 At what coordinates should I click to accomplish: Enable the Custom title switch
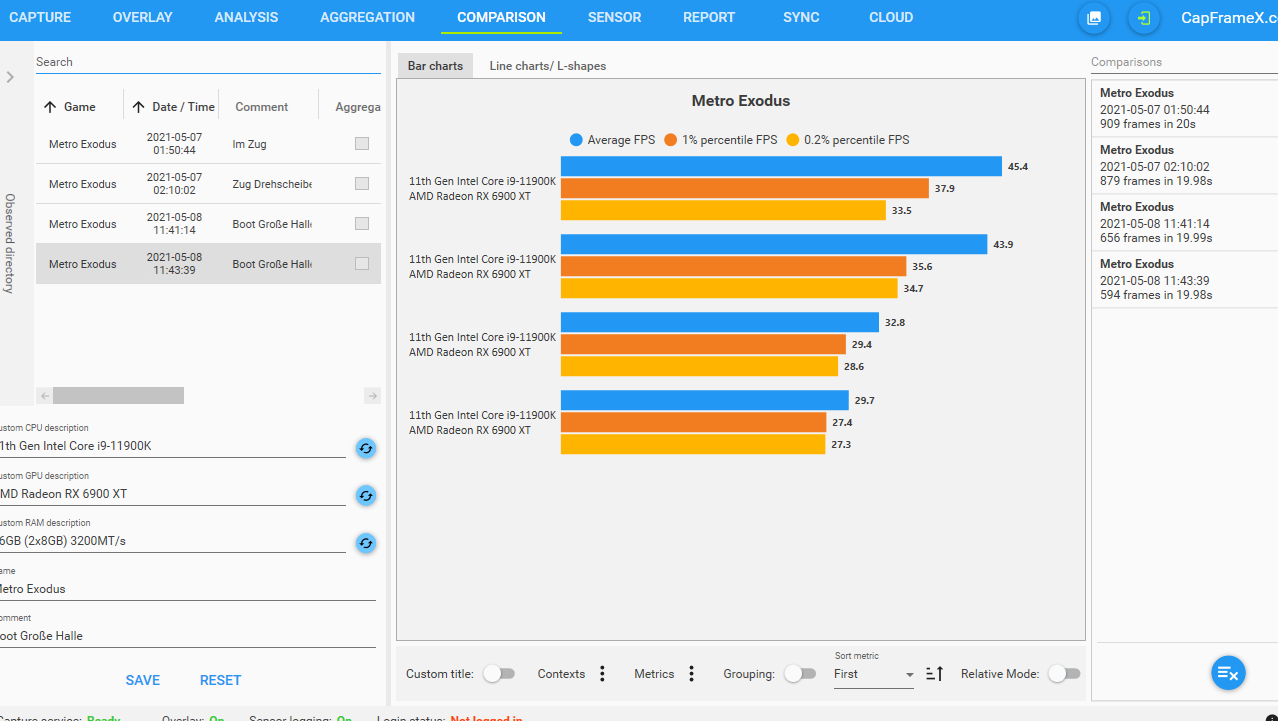499,674
